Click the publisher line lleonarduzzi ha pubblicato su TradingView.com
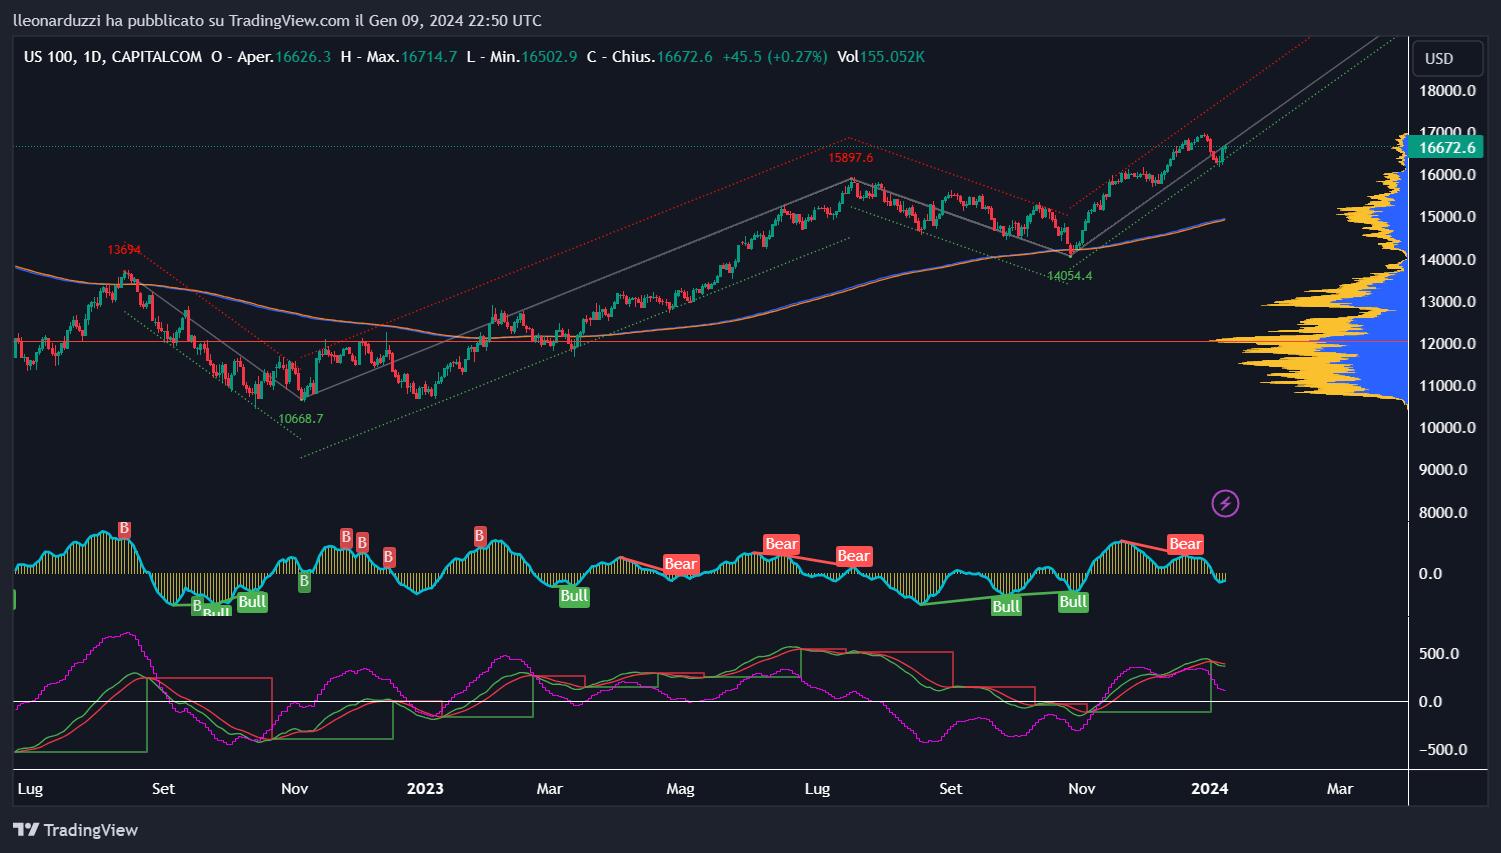This screenshot has height=853, width=1501. coord(277,20)
